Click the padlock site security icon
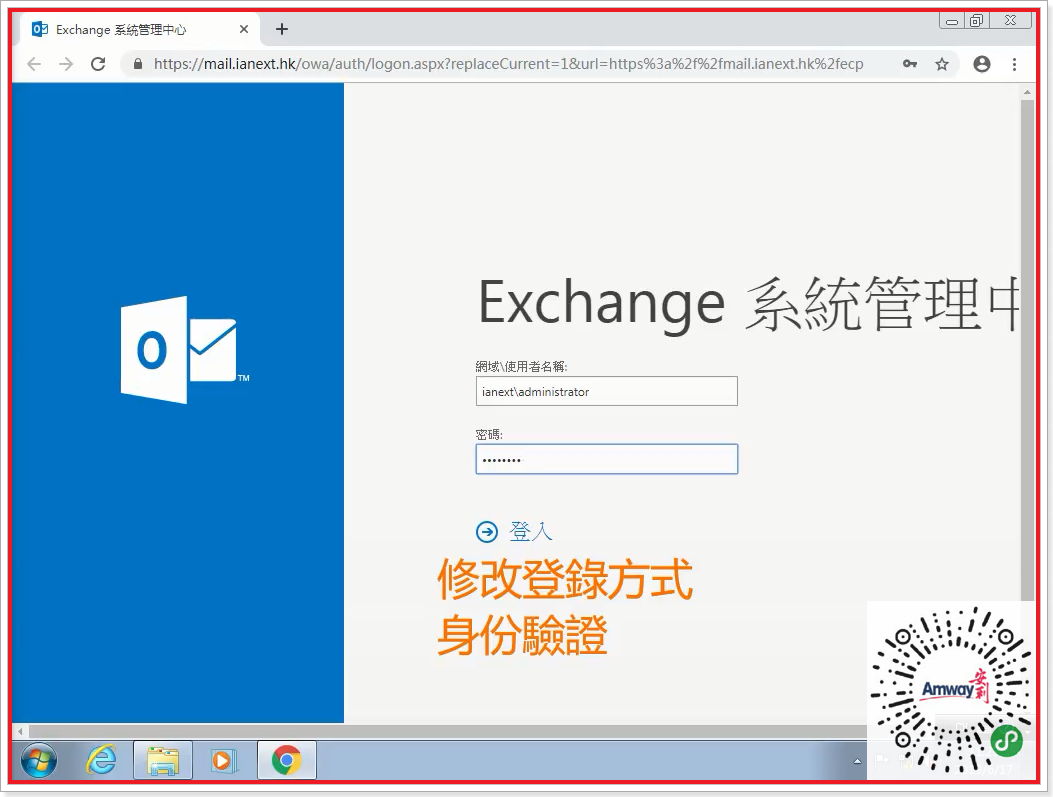1053x797 pixels. (138, 64)
